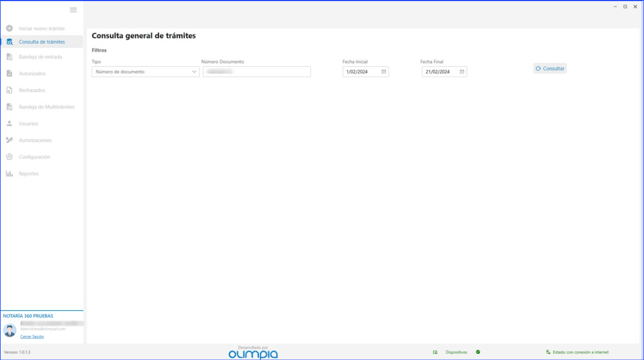
Task: Click NOTARÍA 360 PRUEBAS label
Action: [28, 316]
